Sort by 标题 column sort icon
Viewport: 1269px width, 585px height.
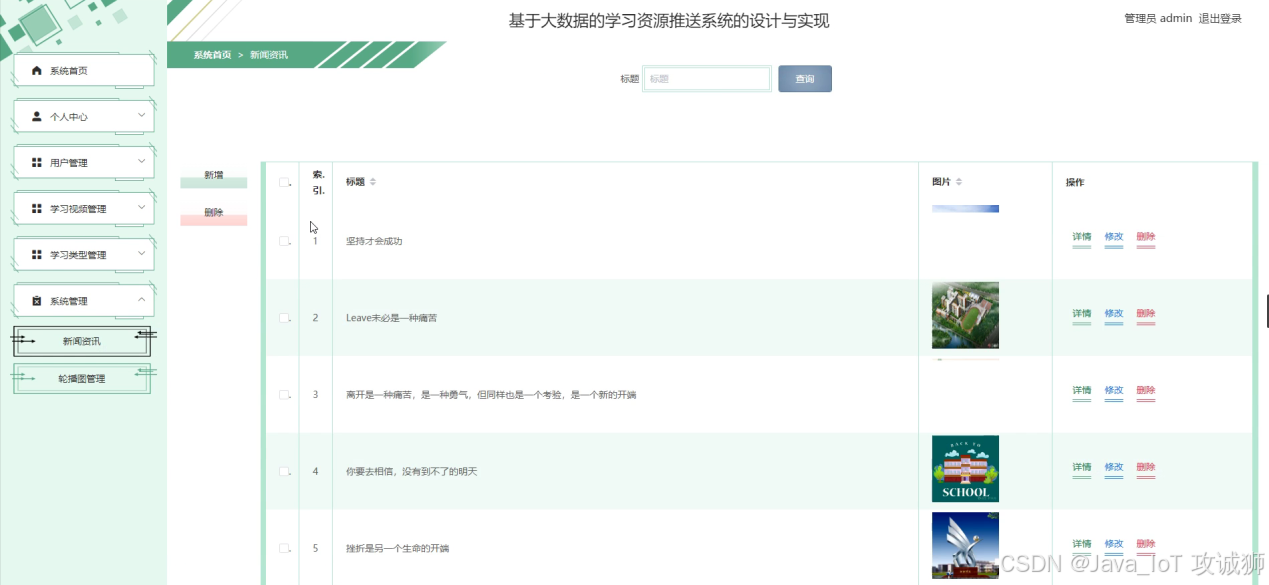click(x=373, y=182)
